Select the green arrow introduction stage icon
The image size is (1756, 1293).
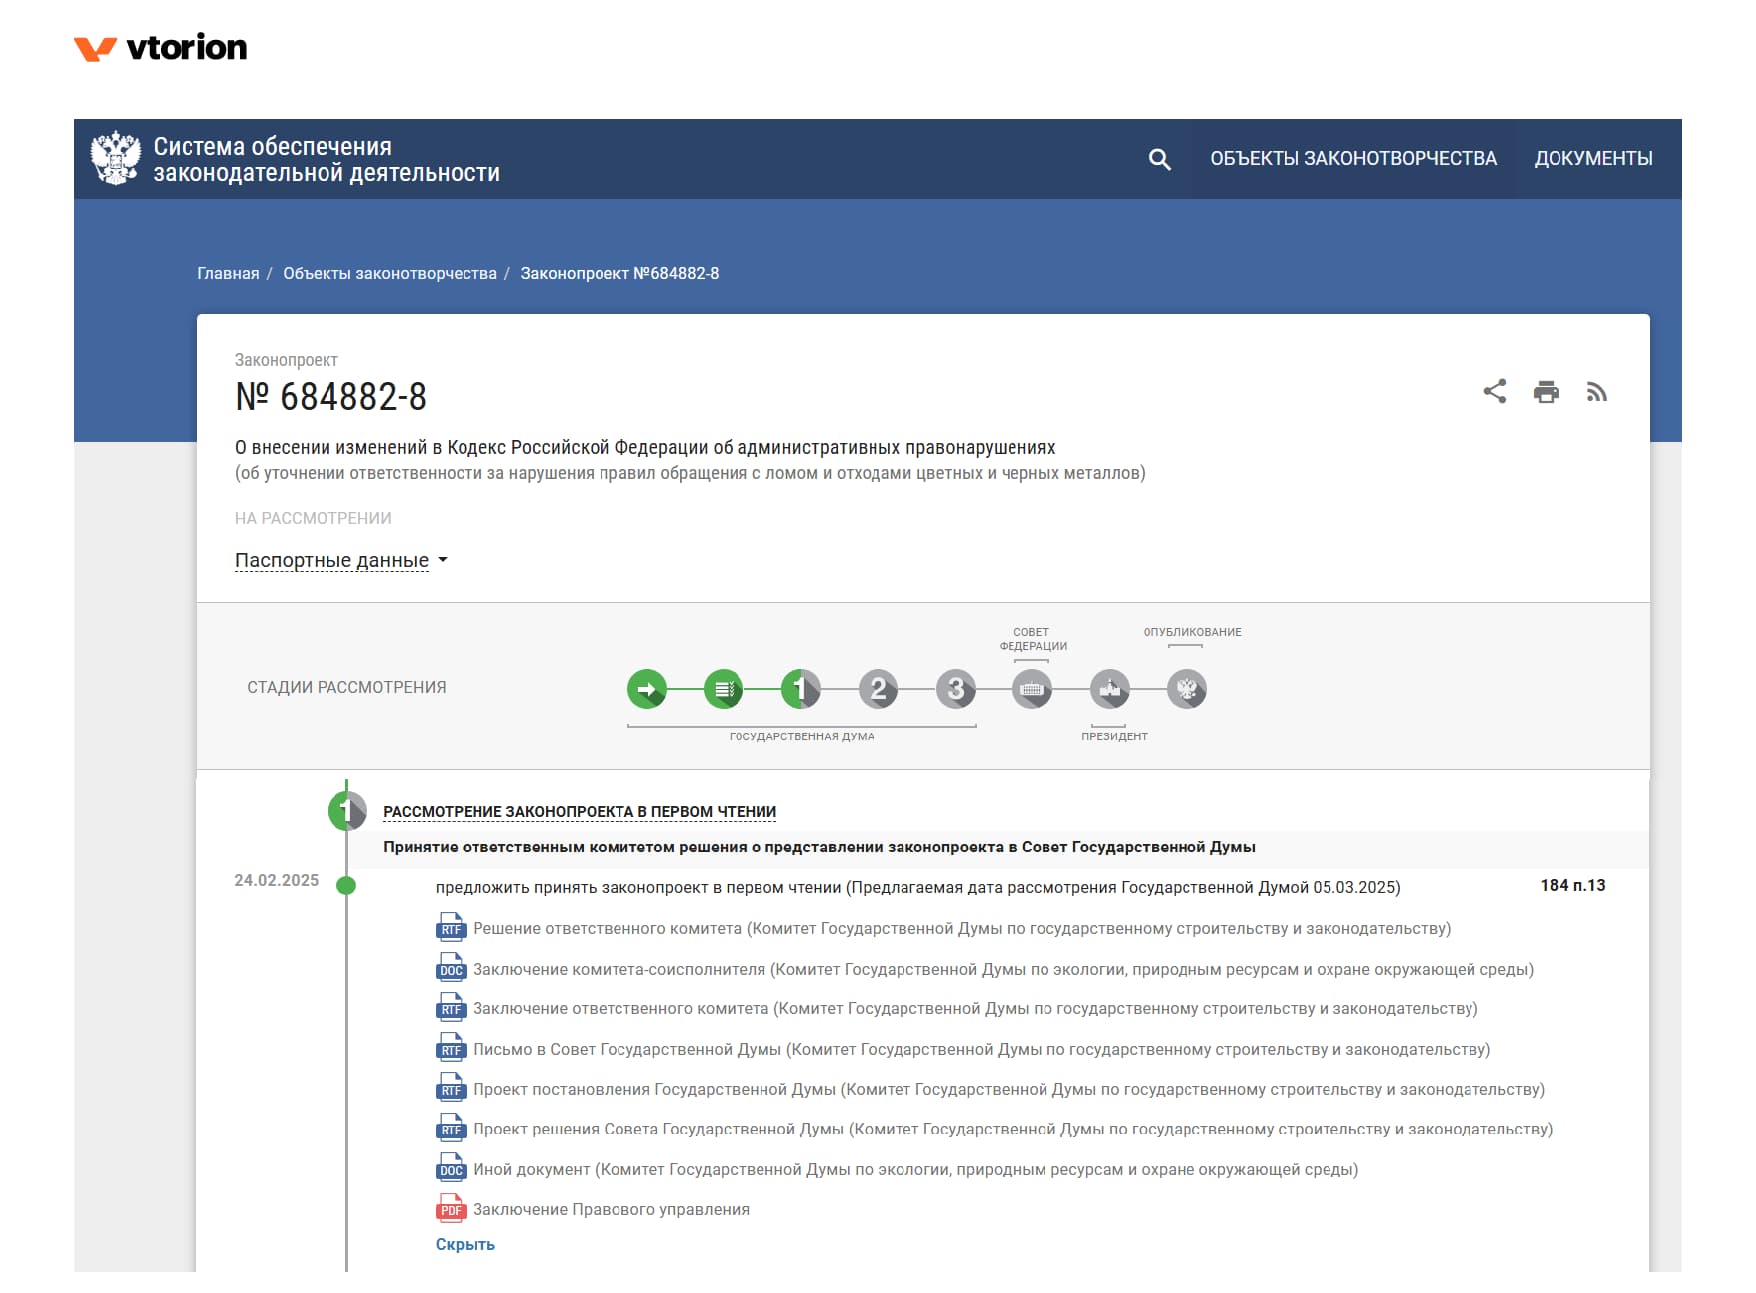pyautogui.click(x=647, y=689)
